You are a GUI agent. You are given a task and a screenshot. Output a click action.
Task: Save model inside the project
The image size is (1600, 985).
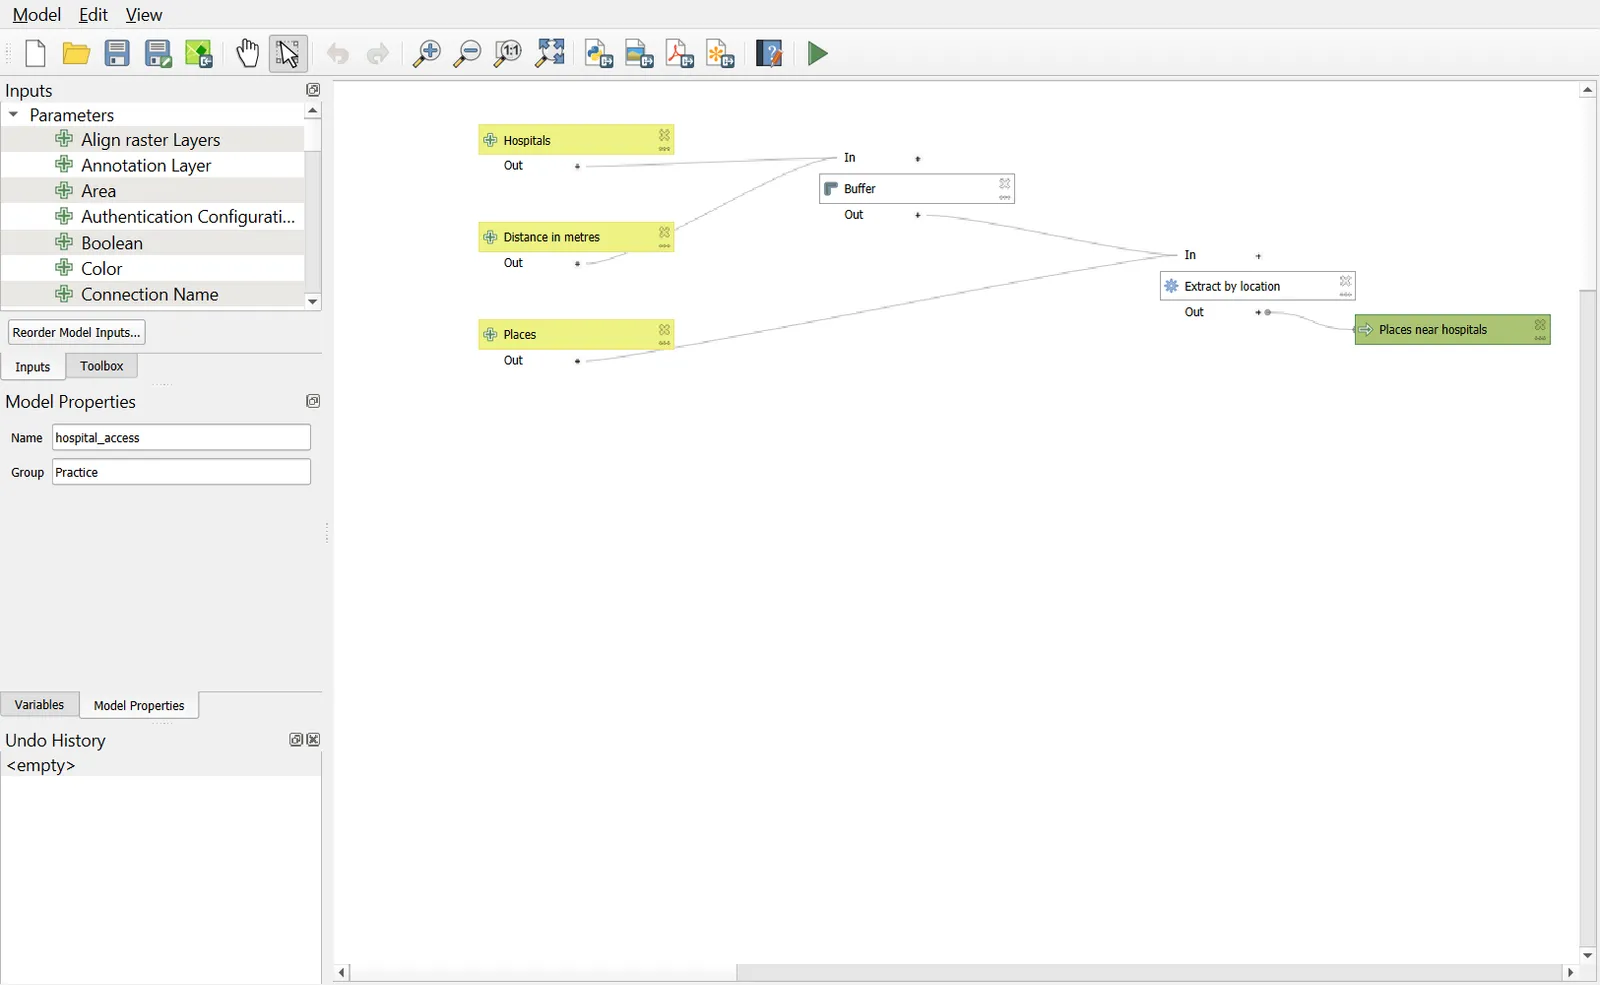coord(199,54)
